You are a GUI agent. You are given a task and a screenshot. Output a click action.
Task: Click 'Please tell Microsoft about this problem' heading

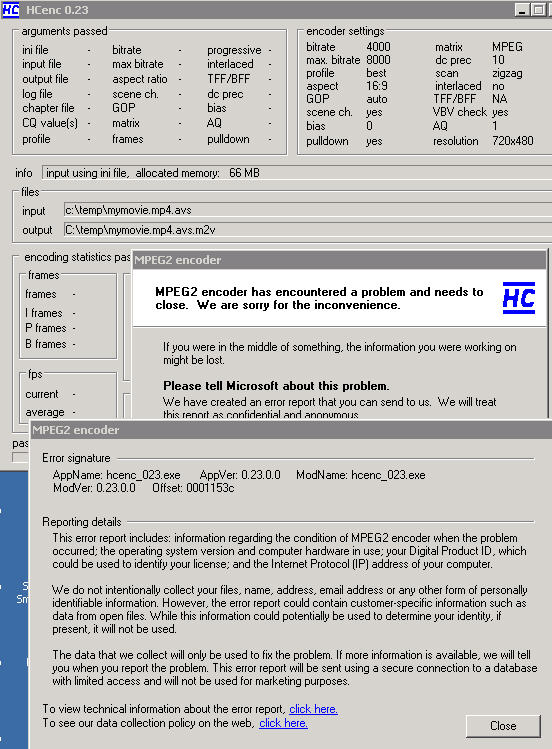[x=276, y=386]
